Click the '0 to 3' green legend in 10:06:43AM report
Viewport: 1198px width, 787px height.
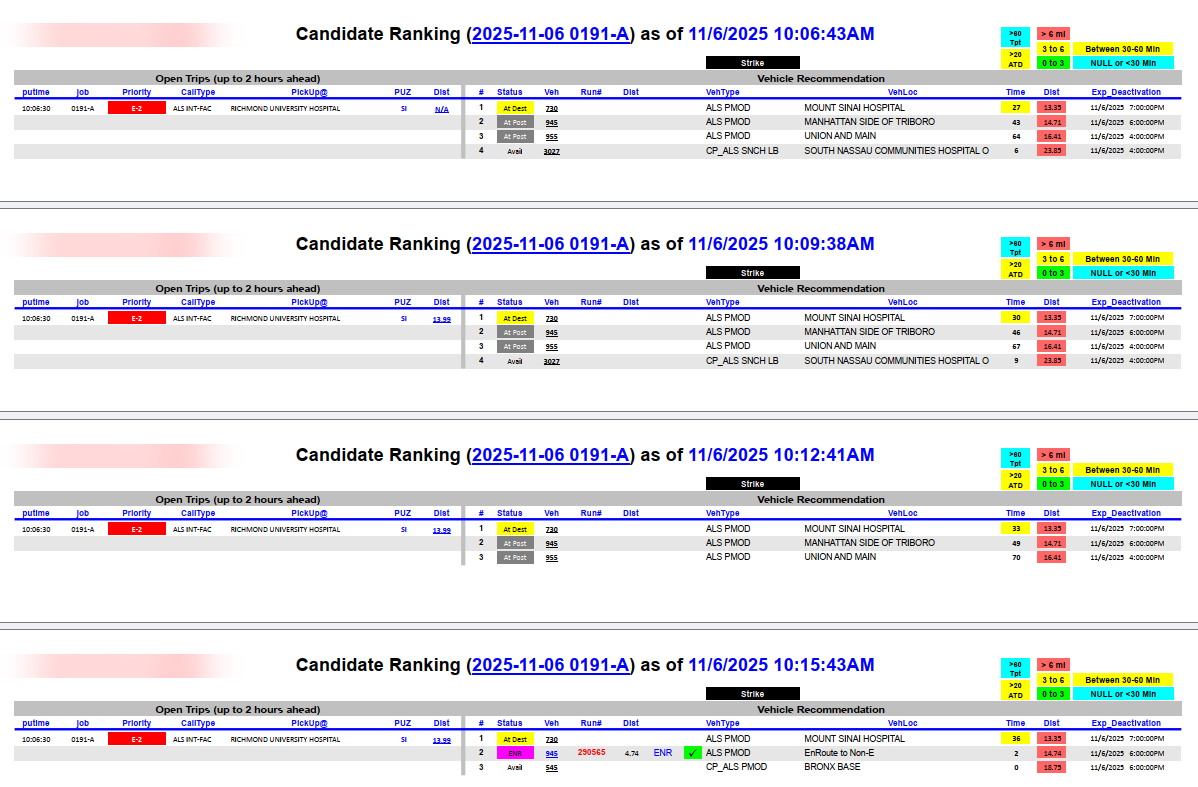pos(1053,63)
